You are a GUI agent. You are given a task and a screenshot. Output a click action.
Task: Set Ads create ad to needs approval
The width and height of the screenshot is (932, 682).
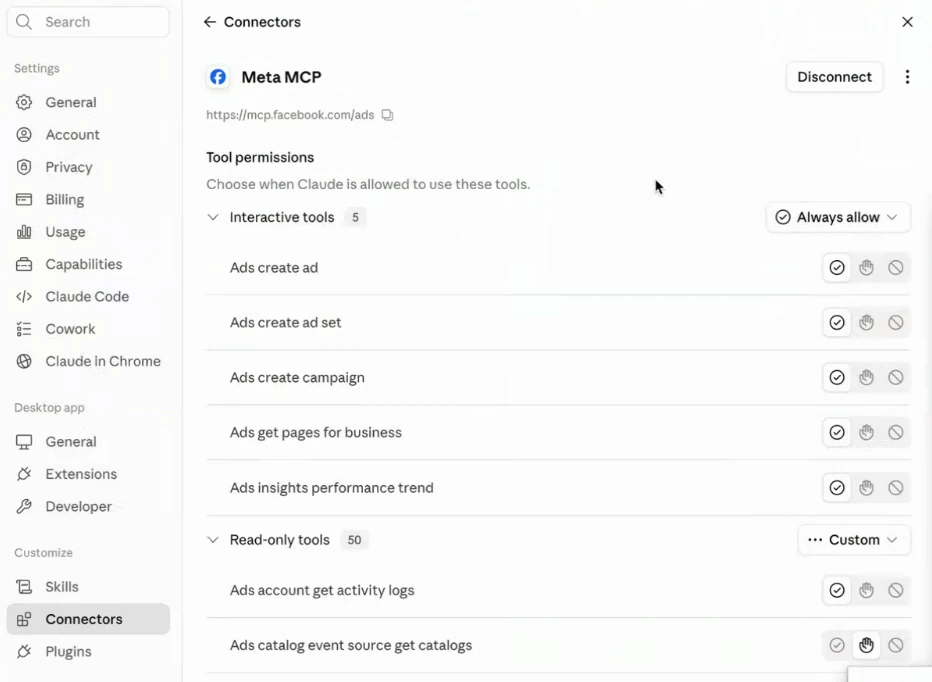[867, 268]
